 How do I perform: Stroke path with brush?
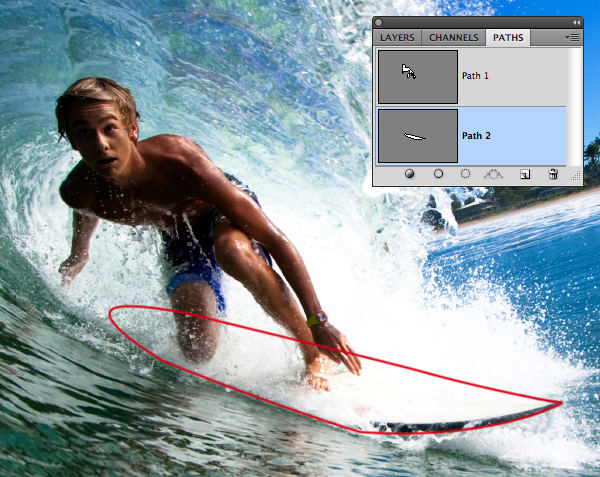click(x=439, y=174)
